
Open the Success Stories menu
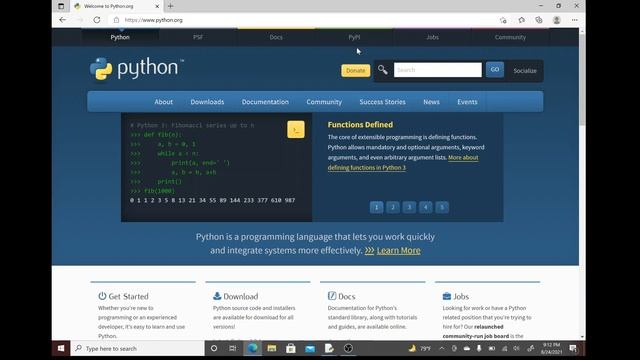pyautogui.click(x=382, y=102)
